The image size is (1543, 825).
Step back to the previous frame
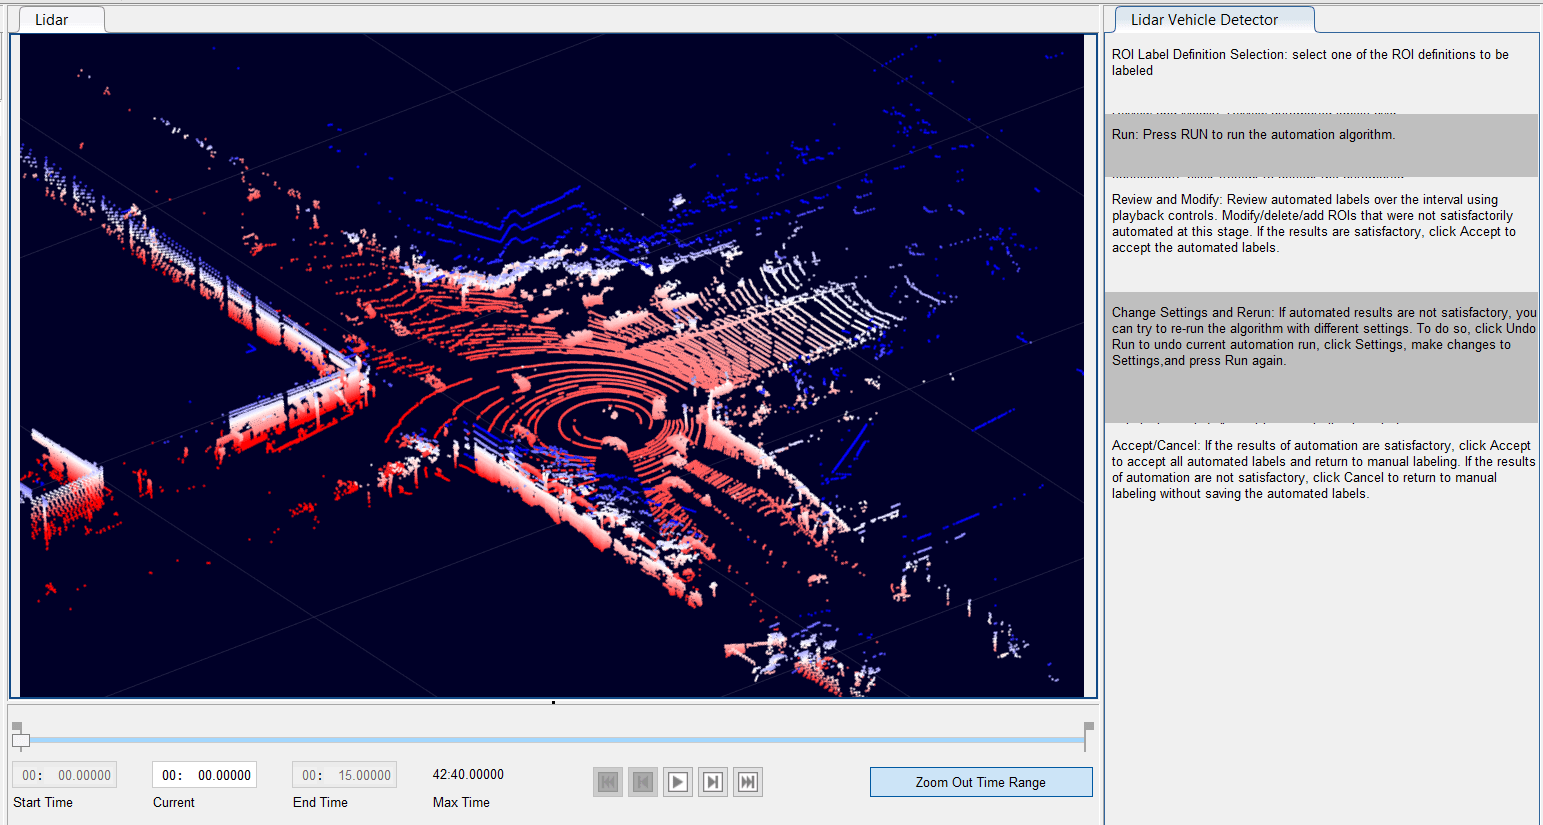point(643,782)
